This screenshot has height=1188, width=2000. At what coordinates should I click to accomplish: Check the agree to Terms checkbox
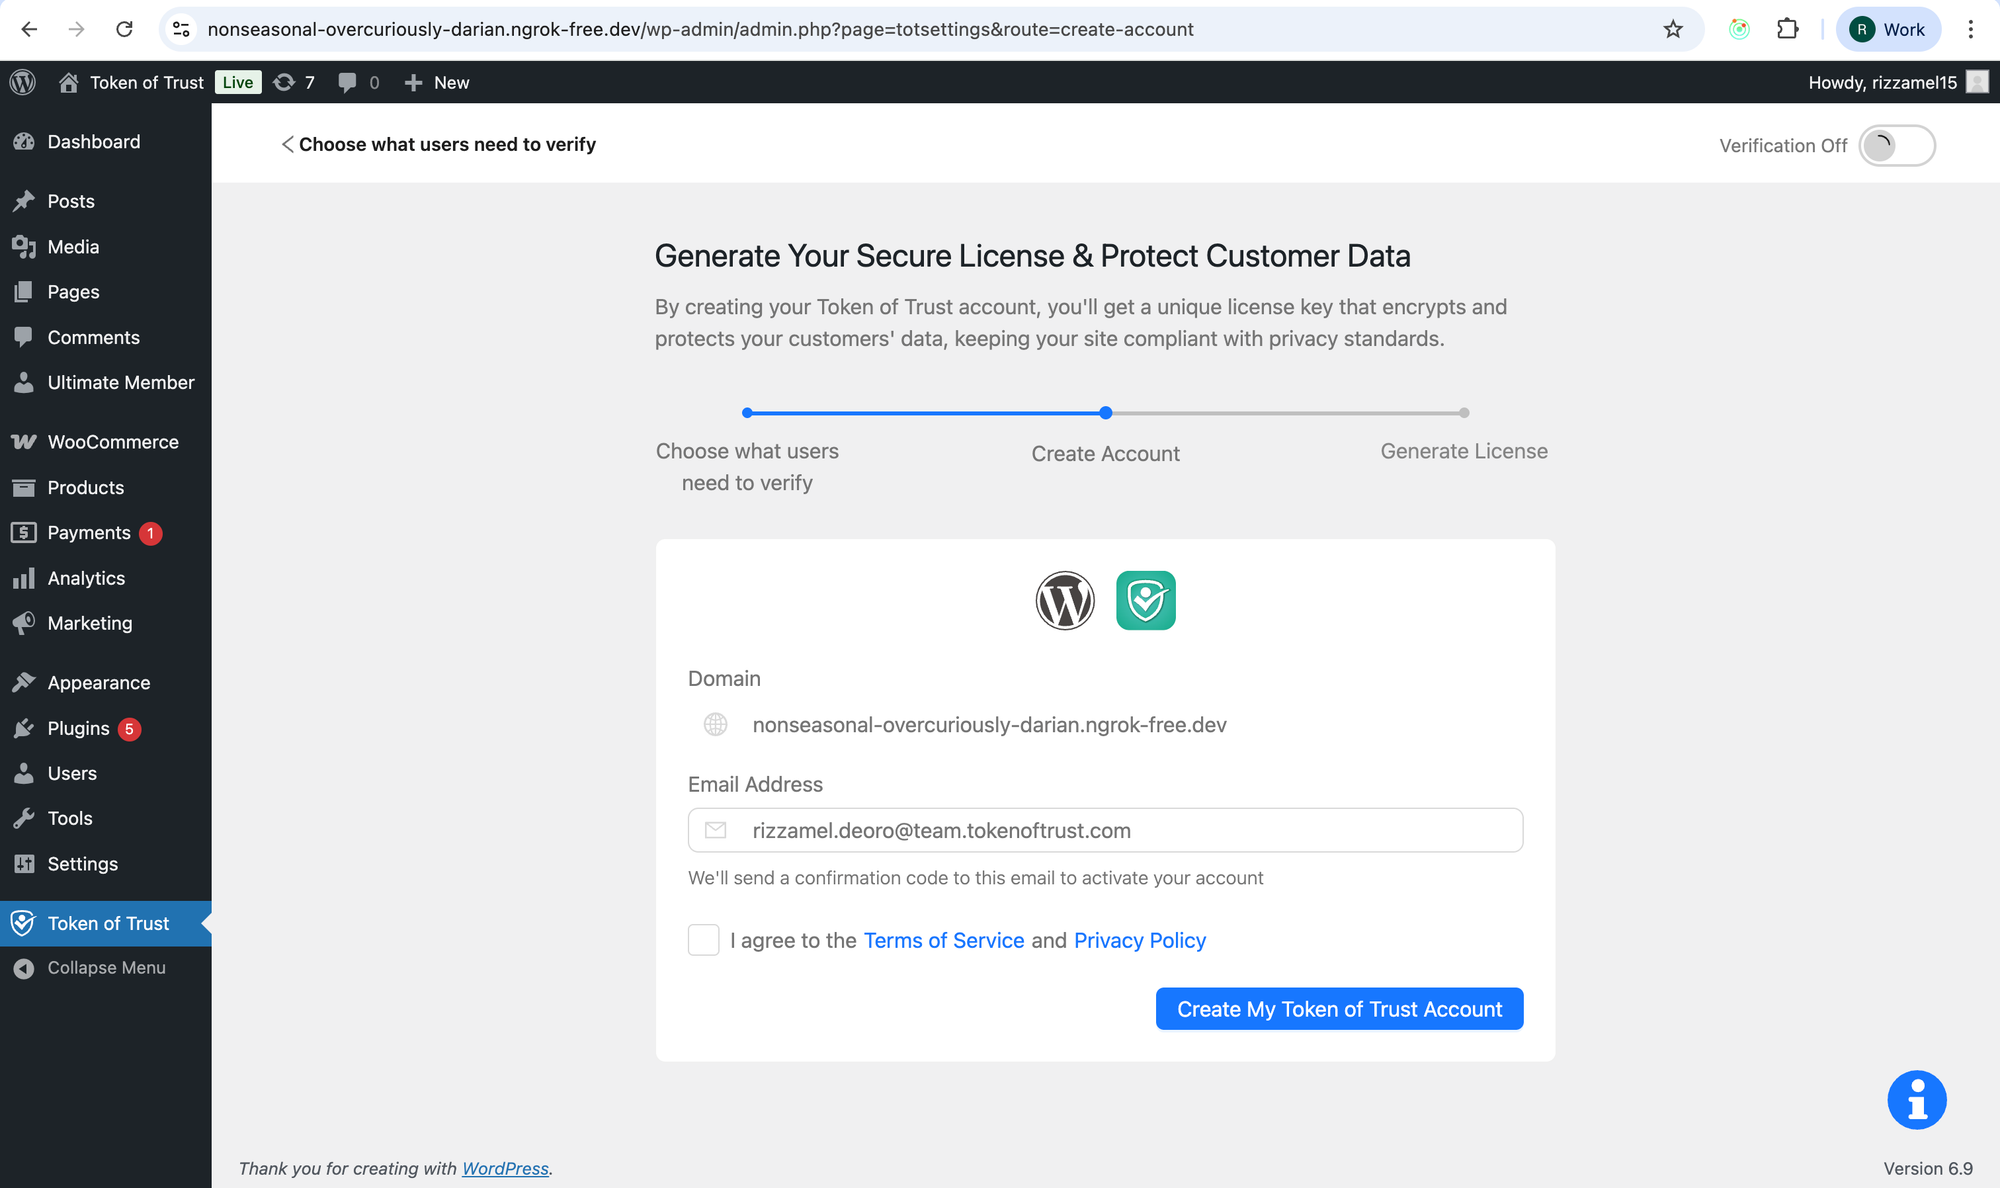click(704, 940)
